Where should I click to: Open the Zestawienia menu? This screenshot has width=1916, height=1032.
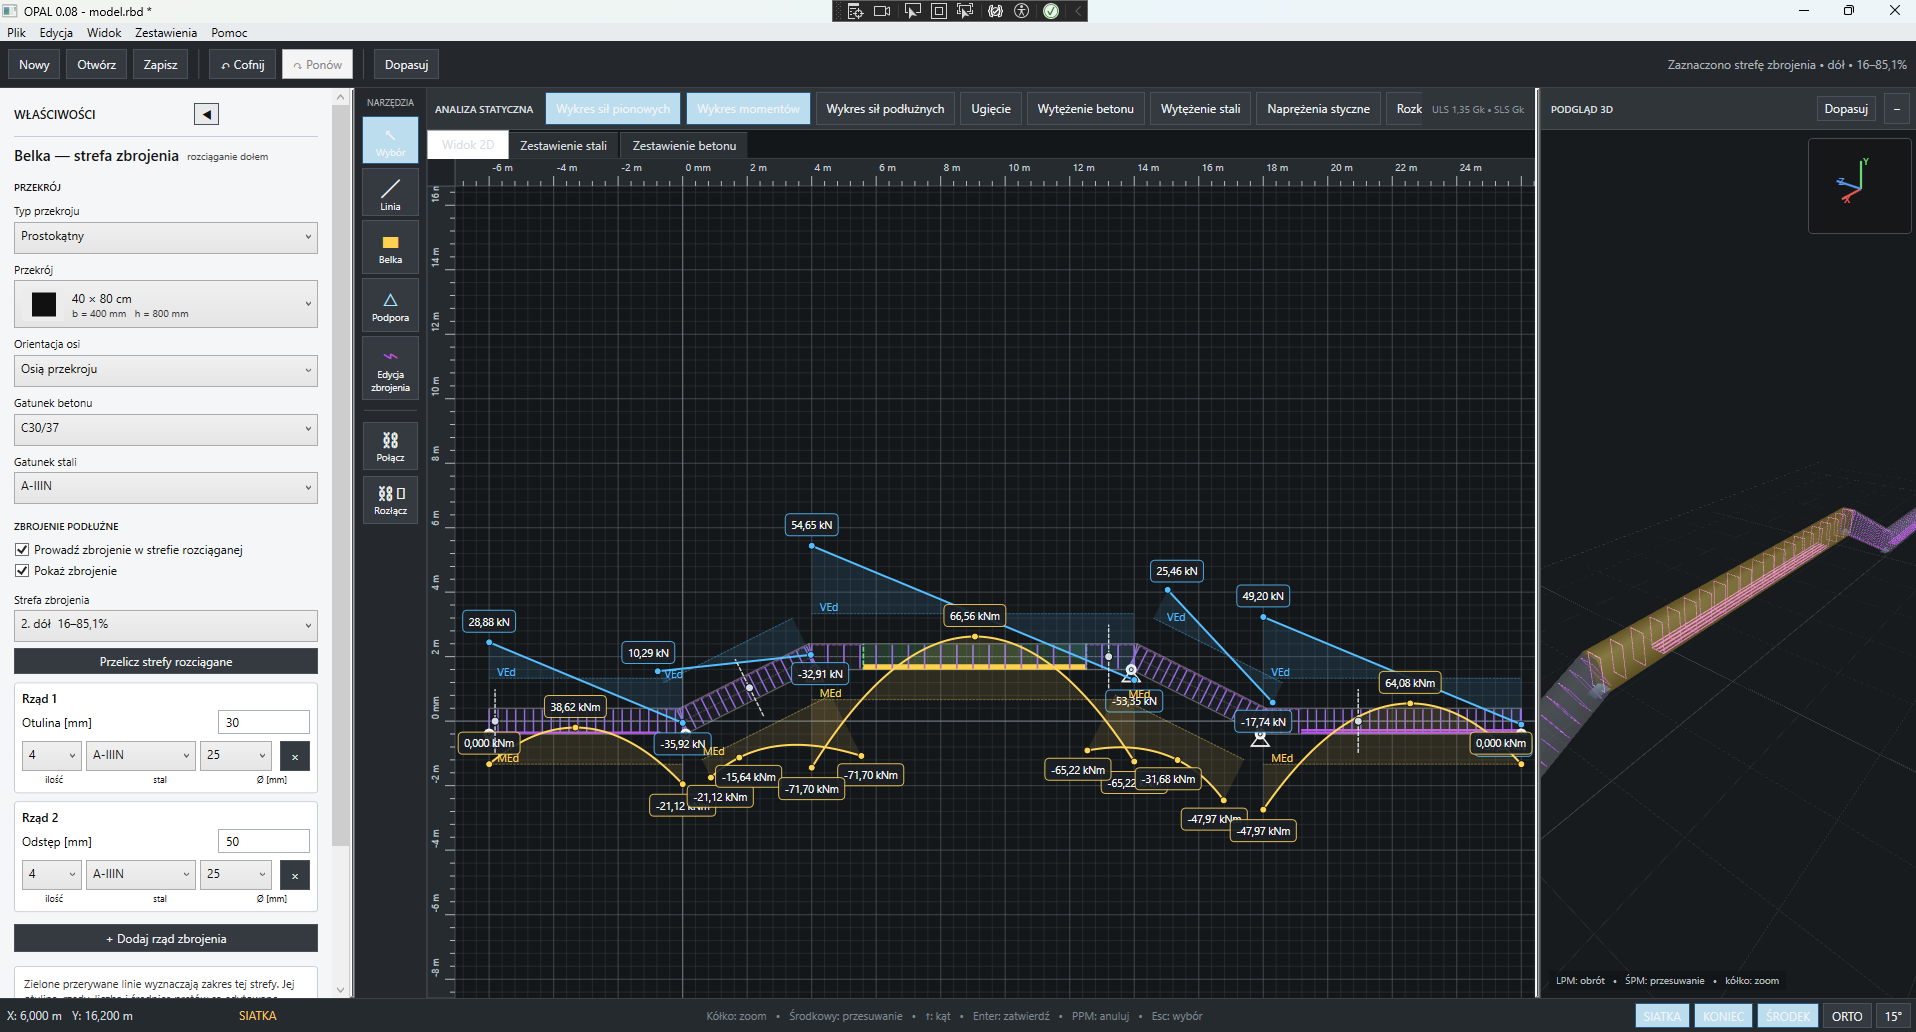click(x=166, y=33)
